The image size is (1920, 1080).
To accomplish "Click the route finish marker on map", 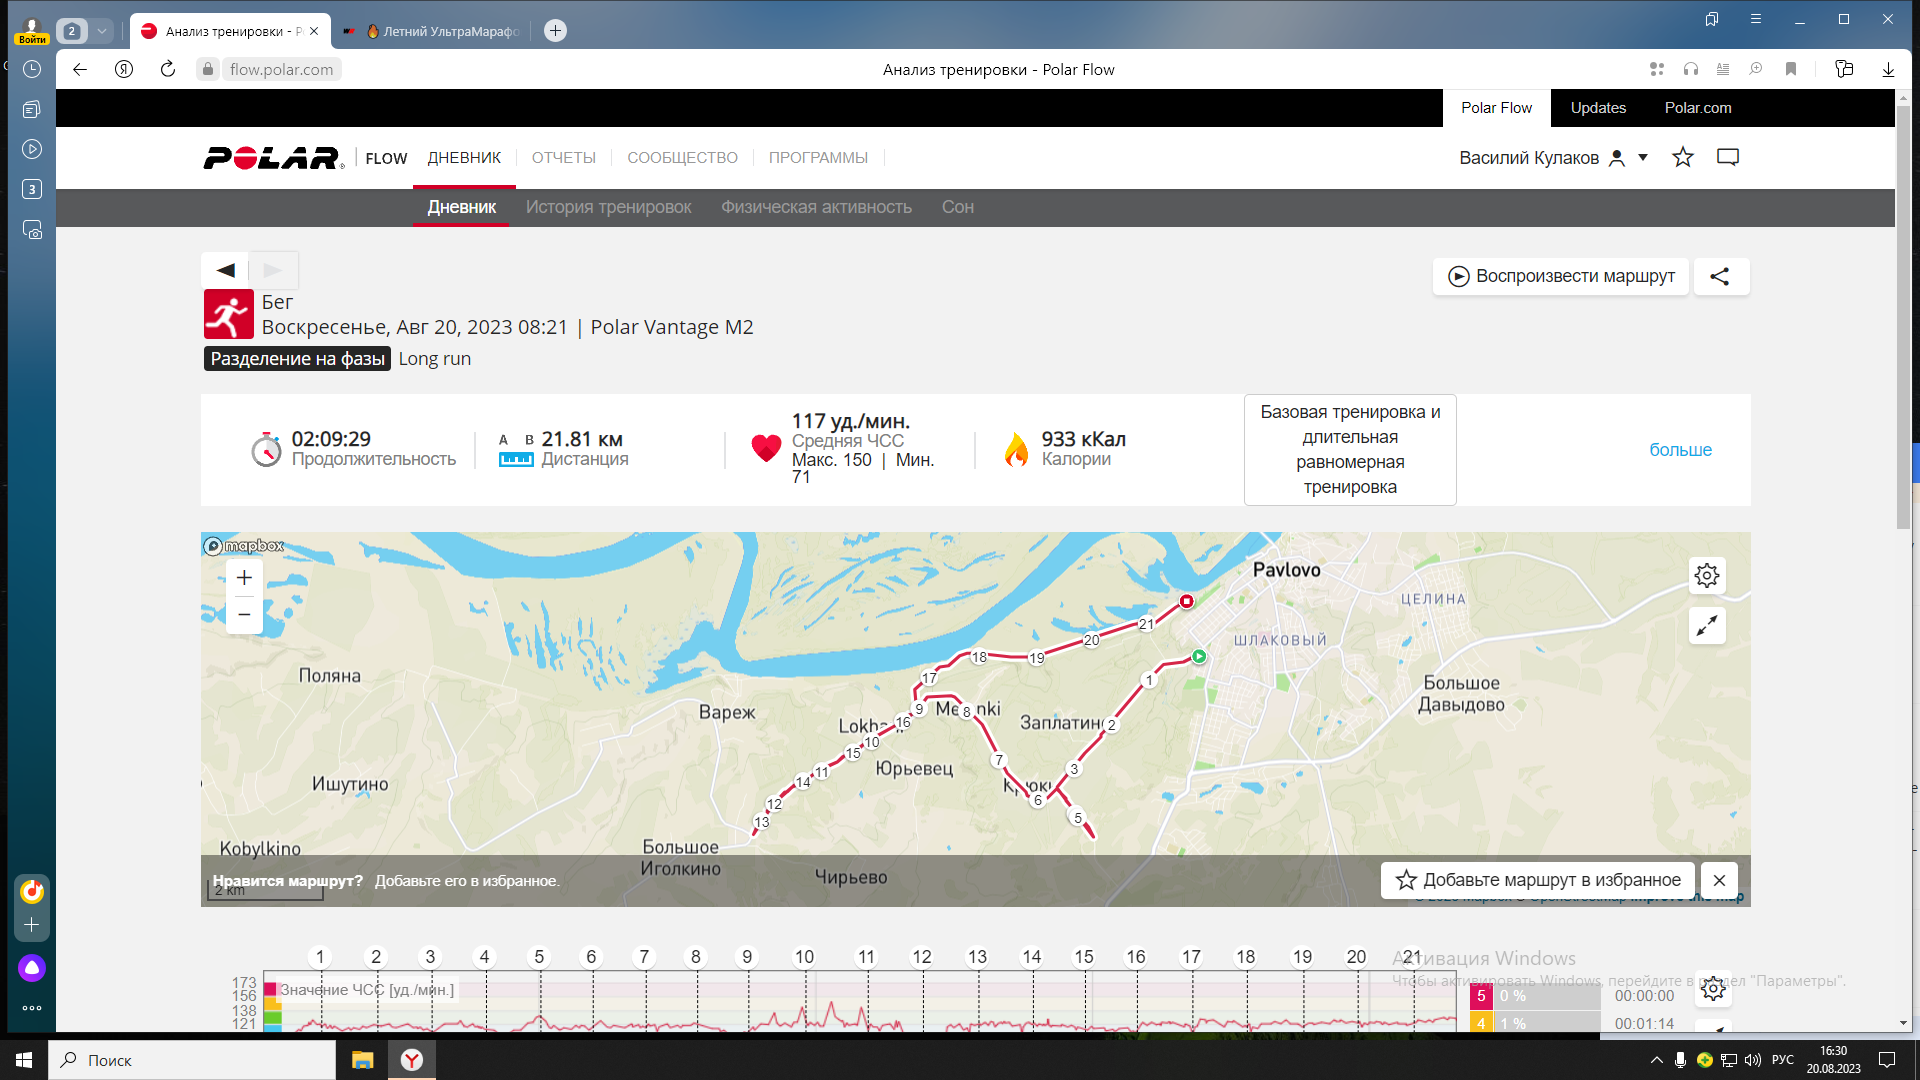I will pos(1186,601).
